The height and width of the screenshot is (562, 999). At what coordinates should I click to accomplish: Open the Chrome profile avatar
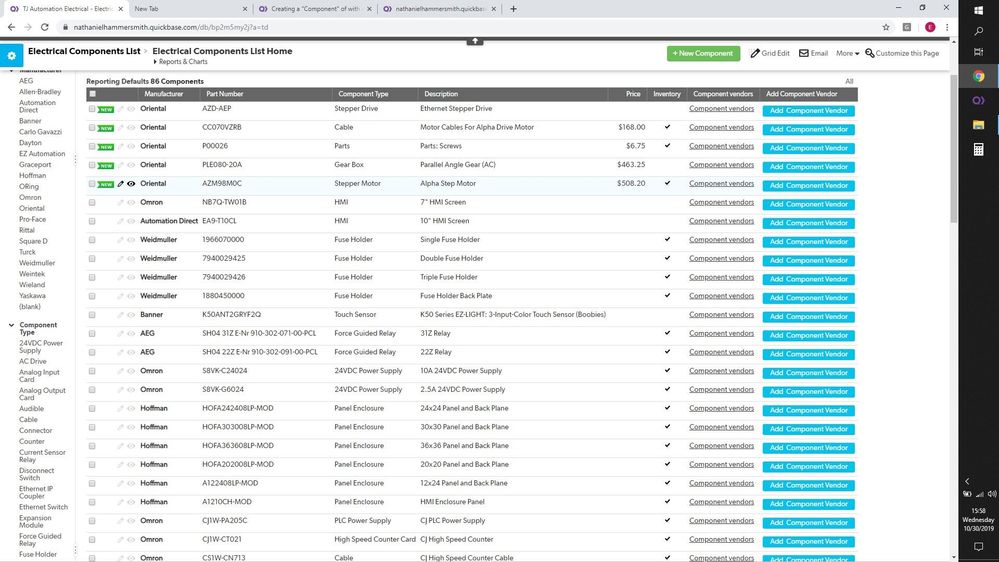(x=930, y=27)
